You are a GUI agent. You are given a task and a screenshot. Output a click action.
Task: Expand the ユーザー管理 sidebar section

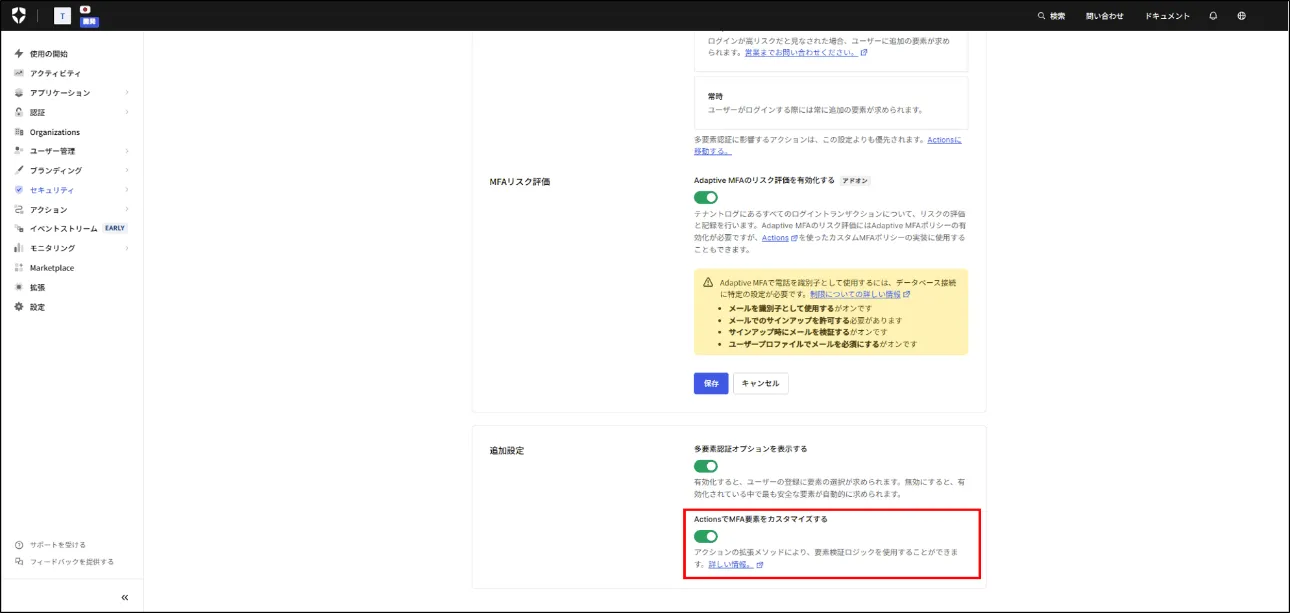pyautogui.click(x=52, y=151)
